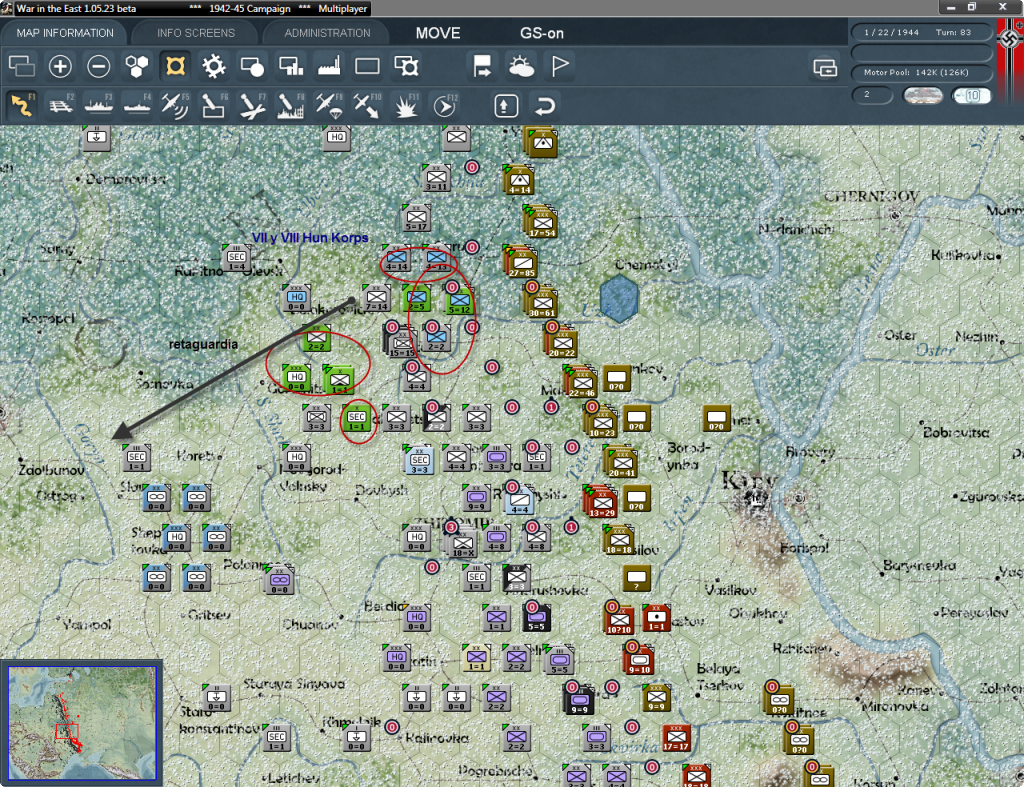The image size is (1024, 787).
Task: Select the SEC 1=4 unit near Rakitno
Action: click(x=236, y=257)
